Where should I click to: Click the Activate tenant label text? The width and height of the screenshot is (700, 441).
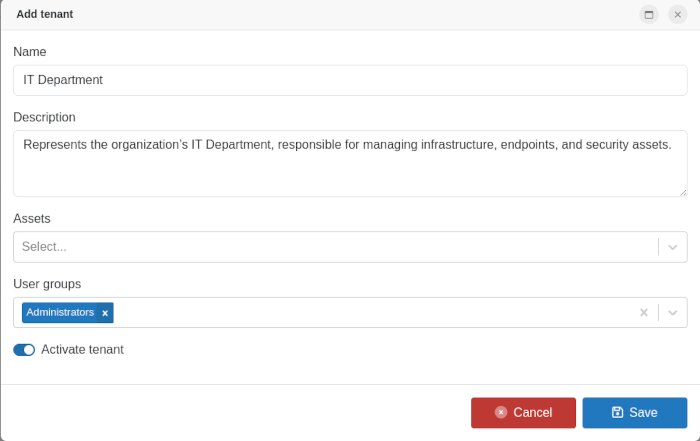(x=82, y=350)
